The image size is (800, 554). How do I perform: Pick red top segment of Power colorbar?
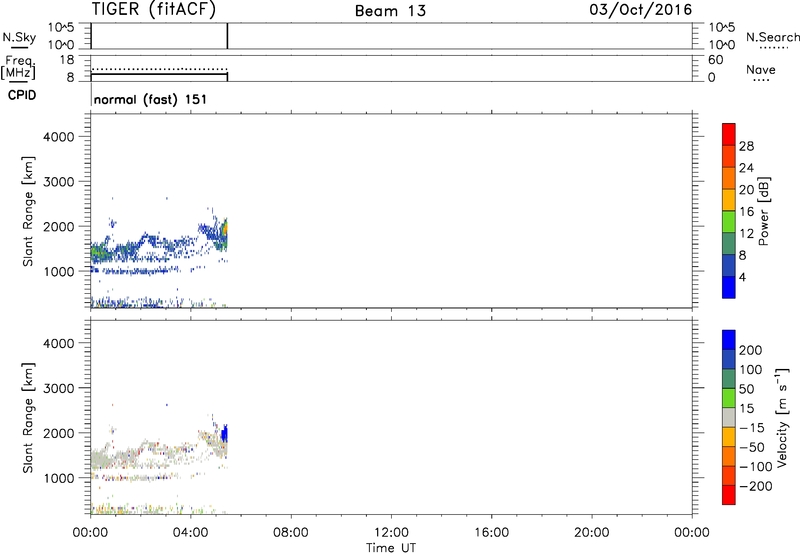(729, 135)
